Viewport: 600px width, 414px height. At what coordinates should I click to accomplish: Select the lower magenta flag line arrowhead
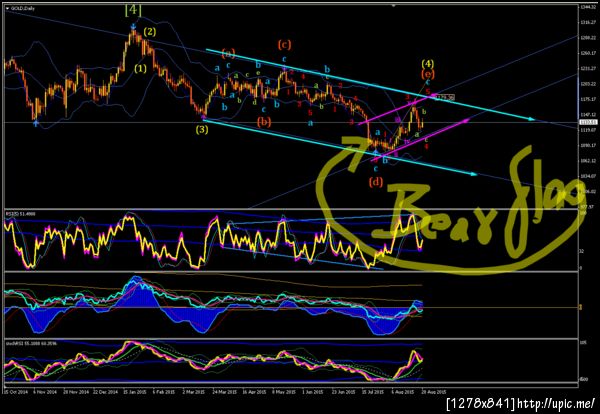[466, 121]
